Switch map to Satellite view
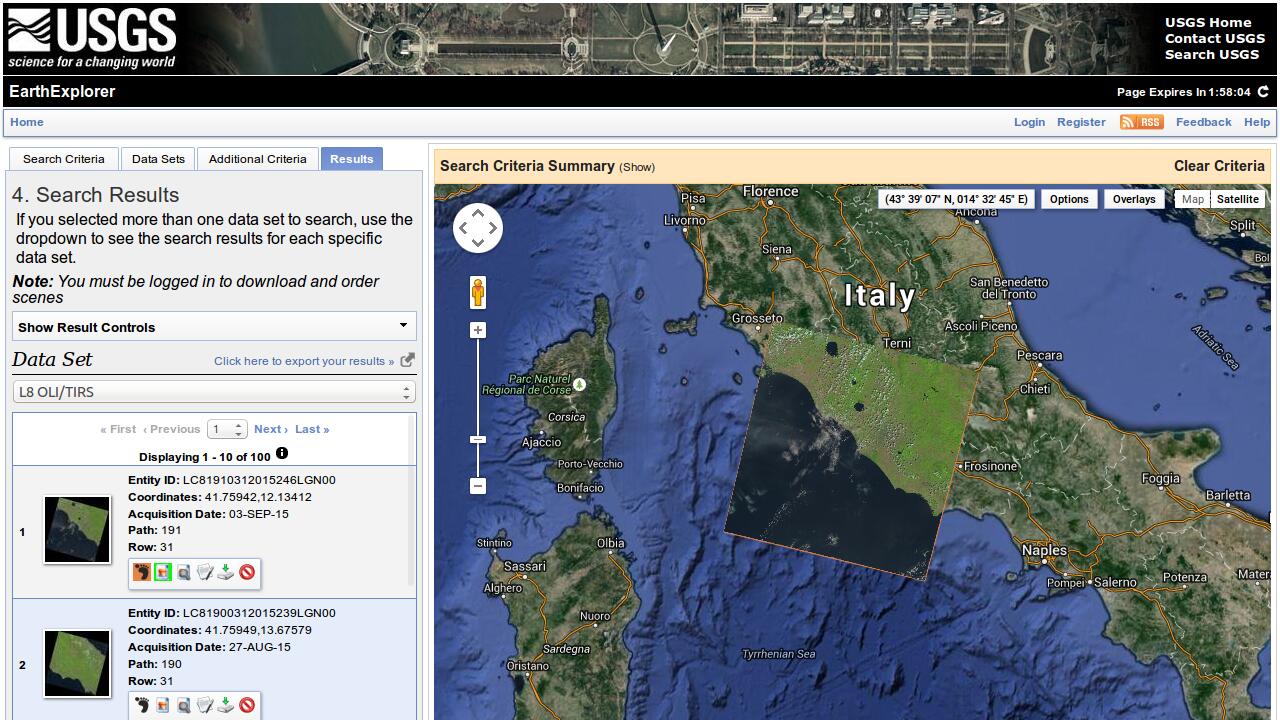 coord(1237,199)
